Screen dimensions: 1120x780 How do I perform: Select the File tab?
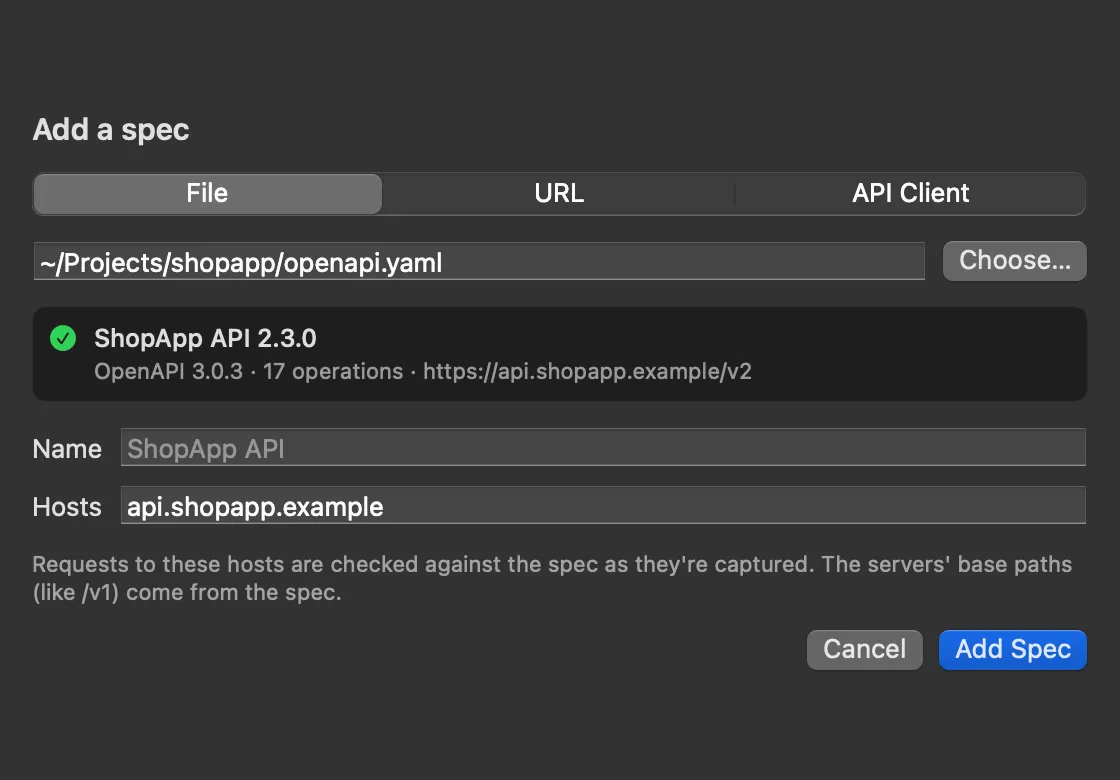point(207,194)
